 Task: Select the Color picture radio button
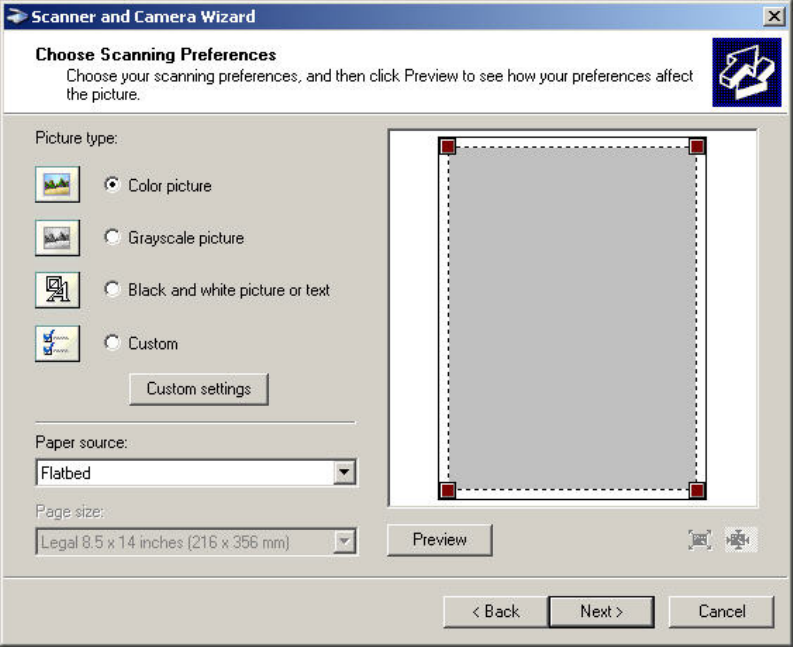(x=112, y=185)
